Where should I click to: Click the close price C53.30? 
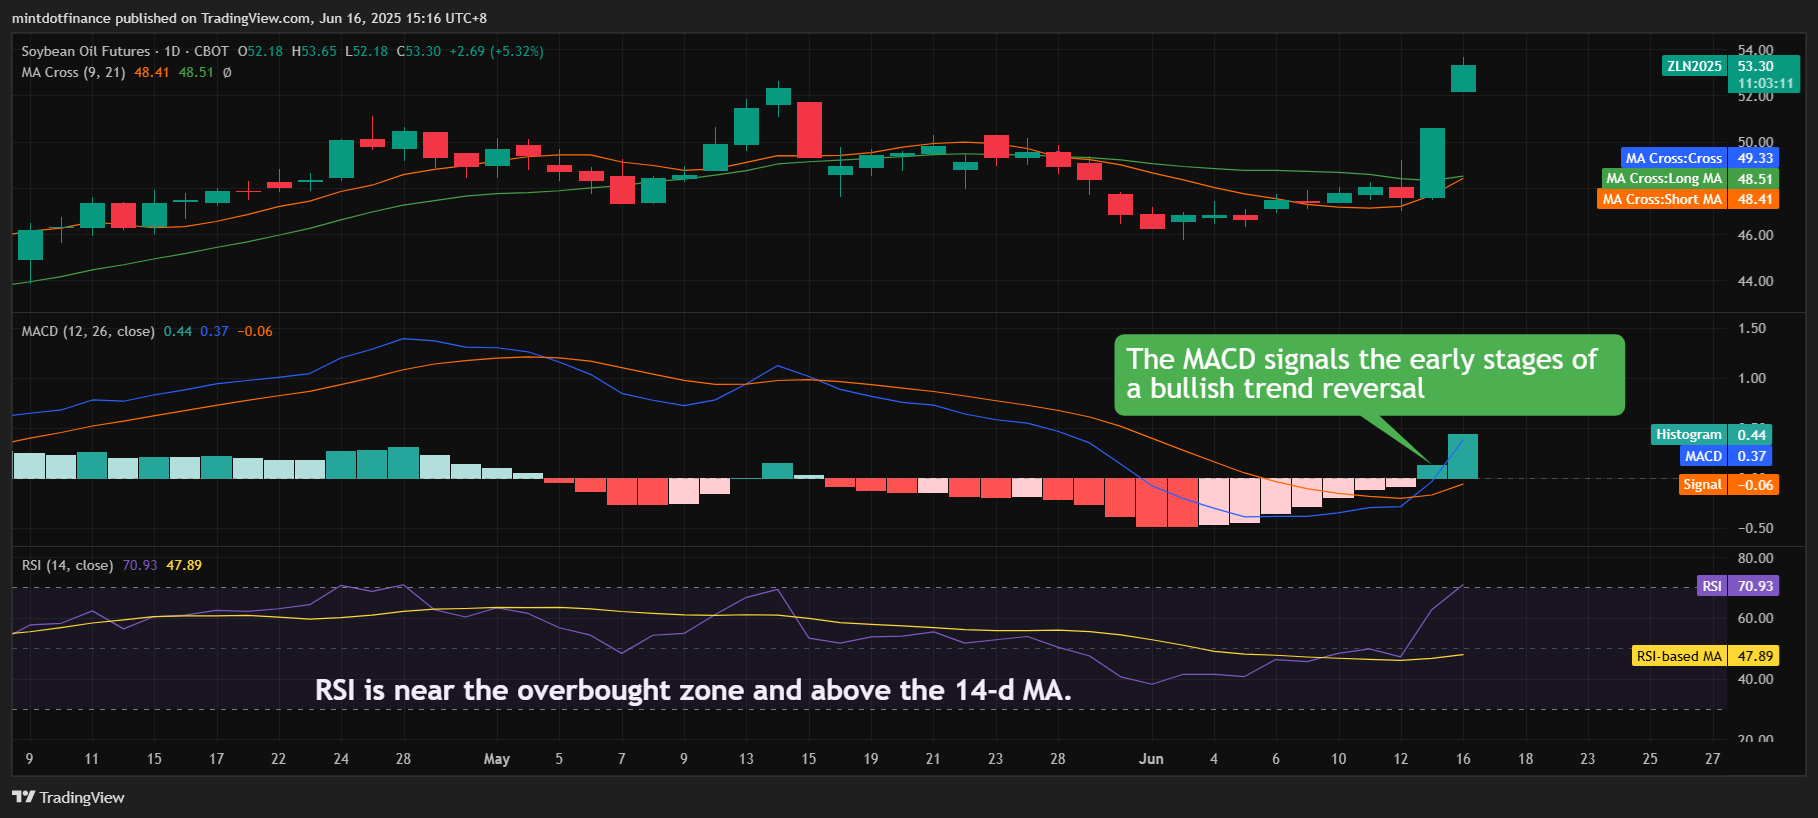pyautogui.click(x=419, y=51)
